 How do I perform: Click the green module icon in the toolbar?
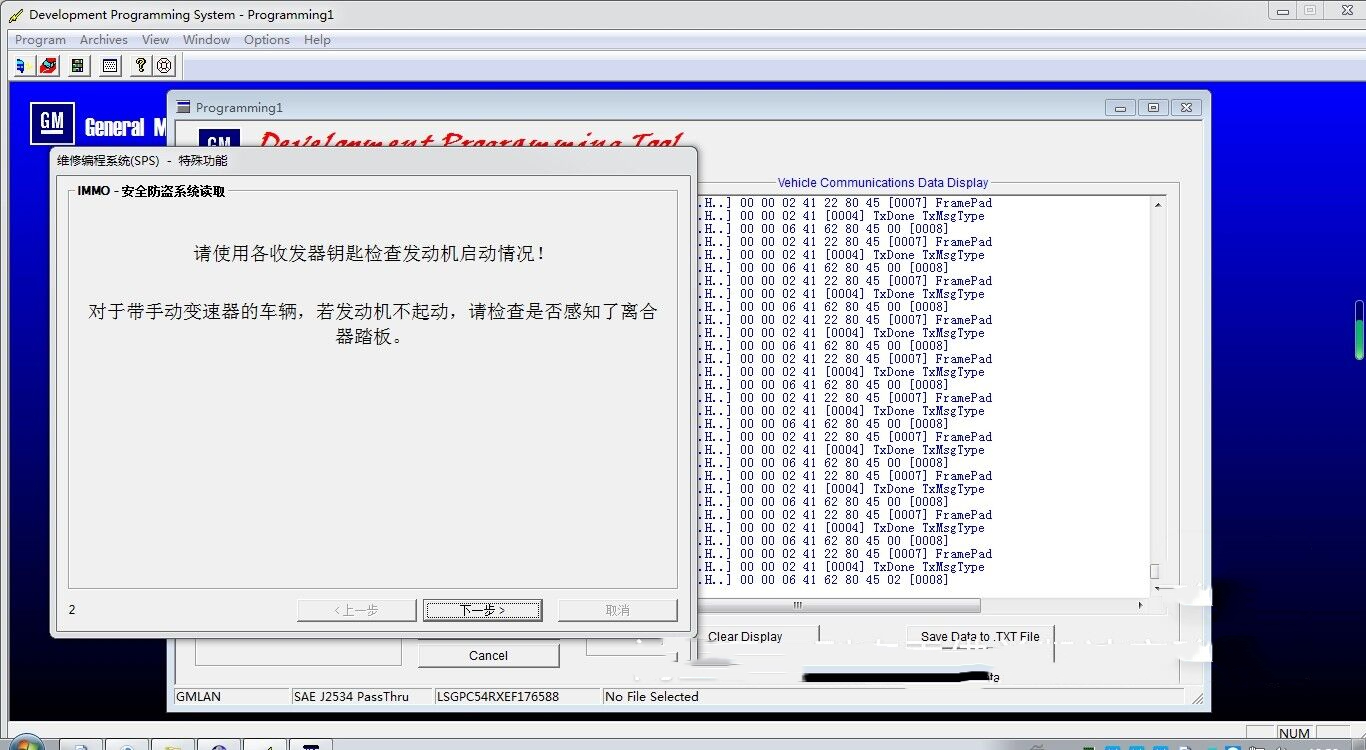click(x=78, y=66)
